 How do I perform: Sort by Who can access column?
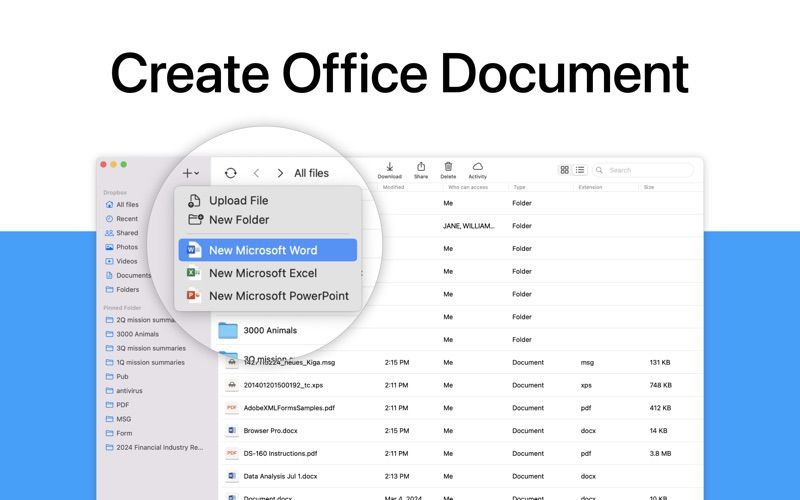[468, 187]
